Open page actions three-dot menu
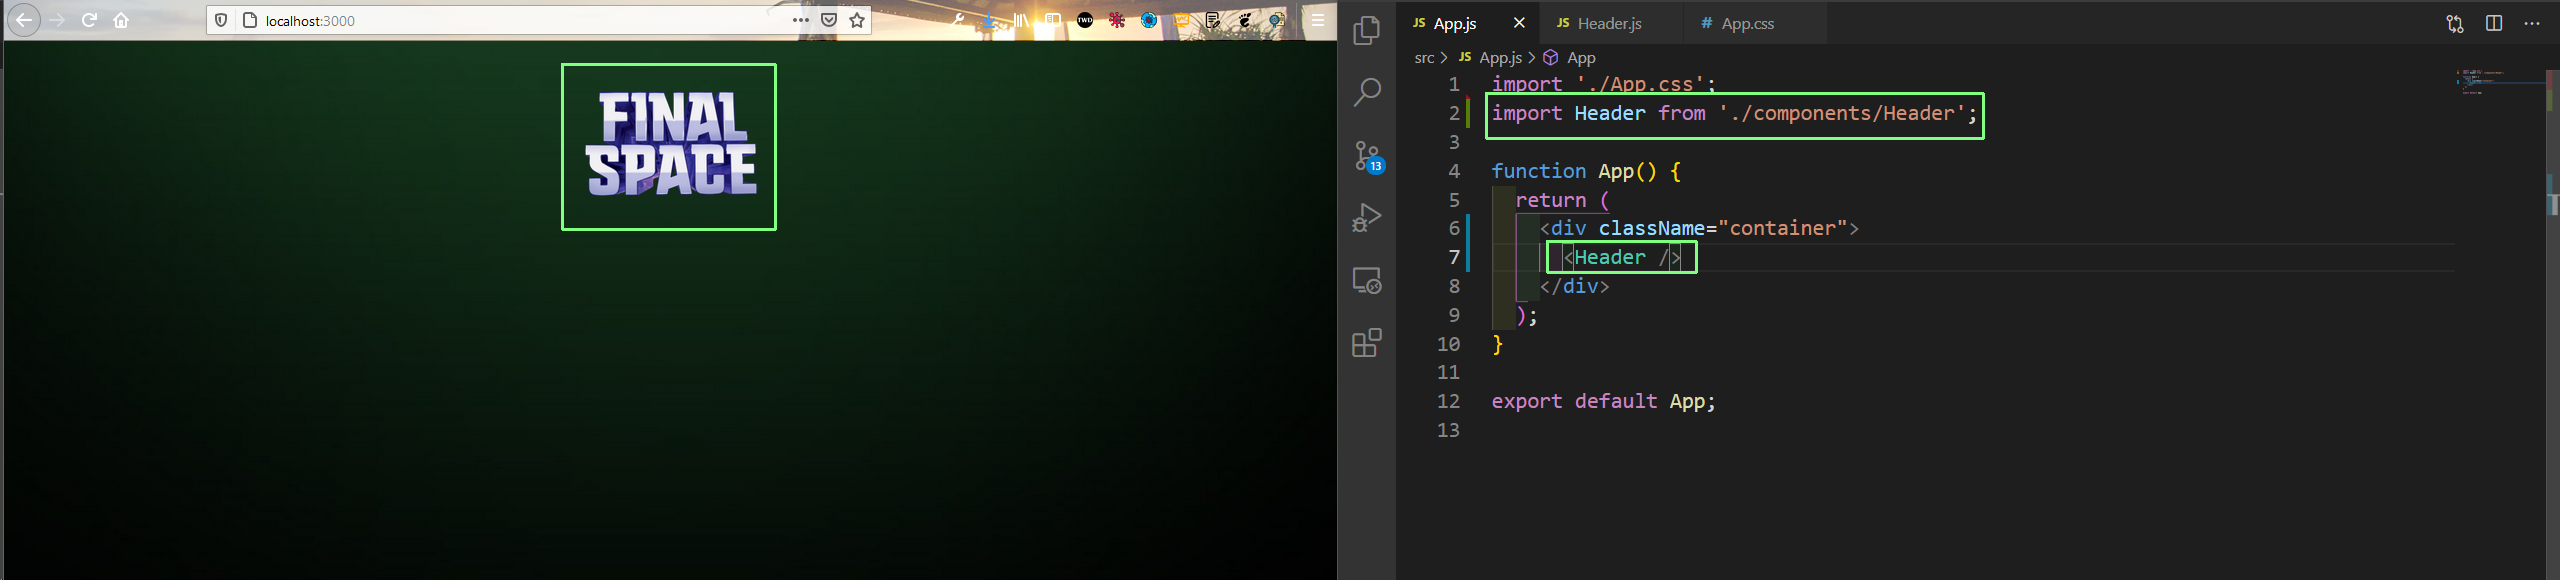Screen dimensions: 2560x580 [x=801, y=20]
